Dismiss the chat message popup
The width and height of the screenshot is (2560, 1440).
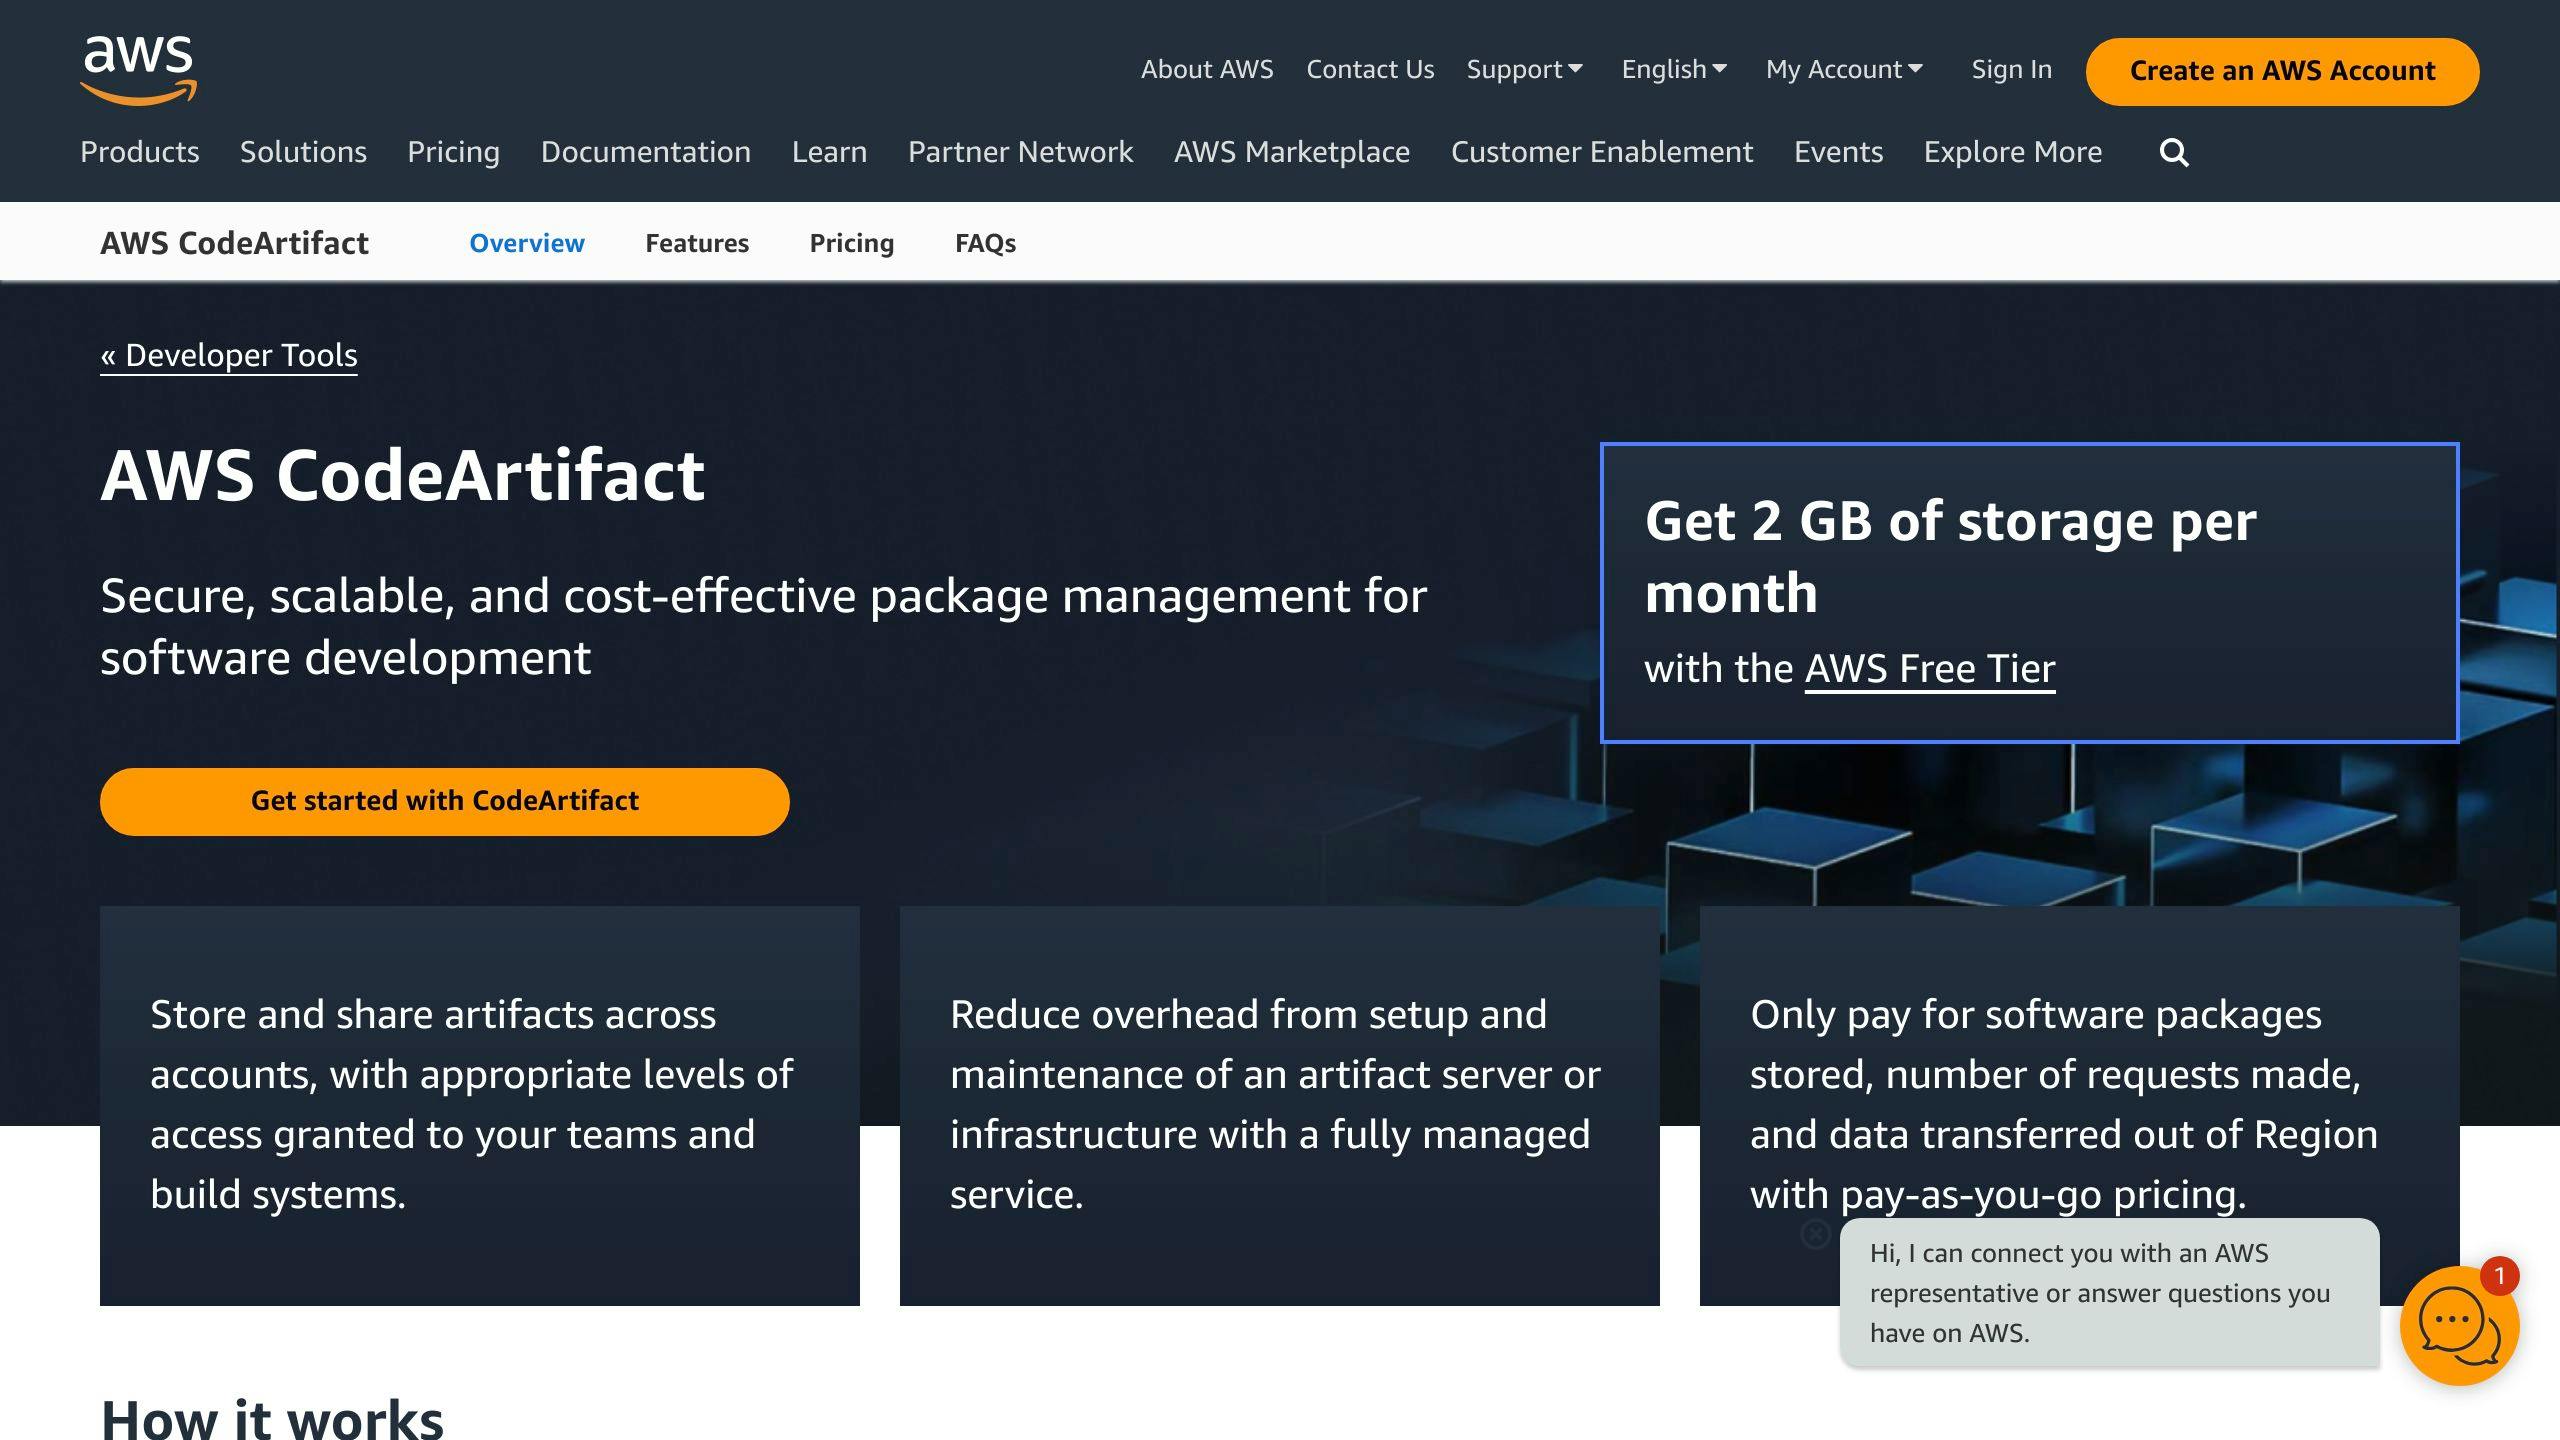tap(1815, 1234)
